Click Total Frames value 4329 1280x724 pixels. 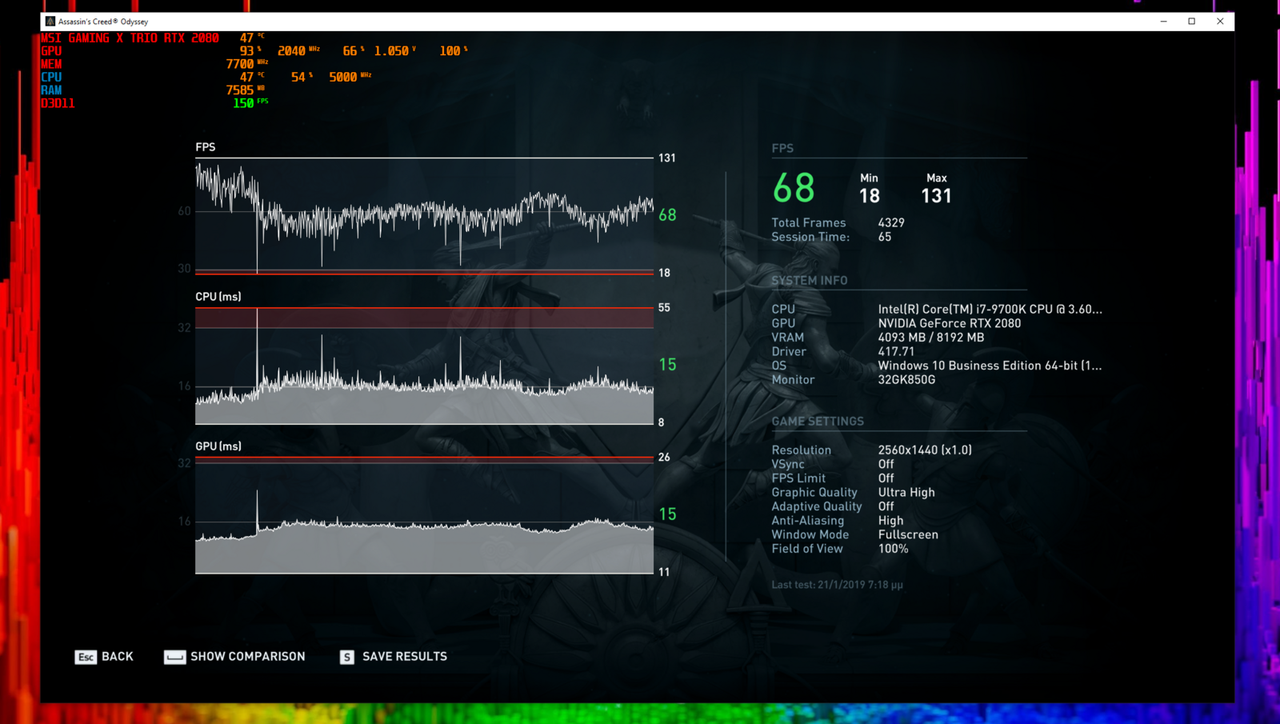tap(892, 223)
